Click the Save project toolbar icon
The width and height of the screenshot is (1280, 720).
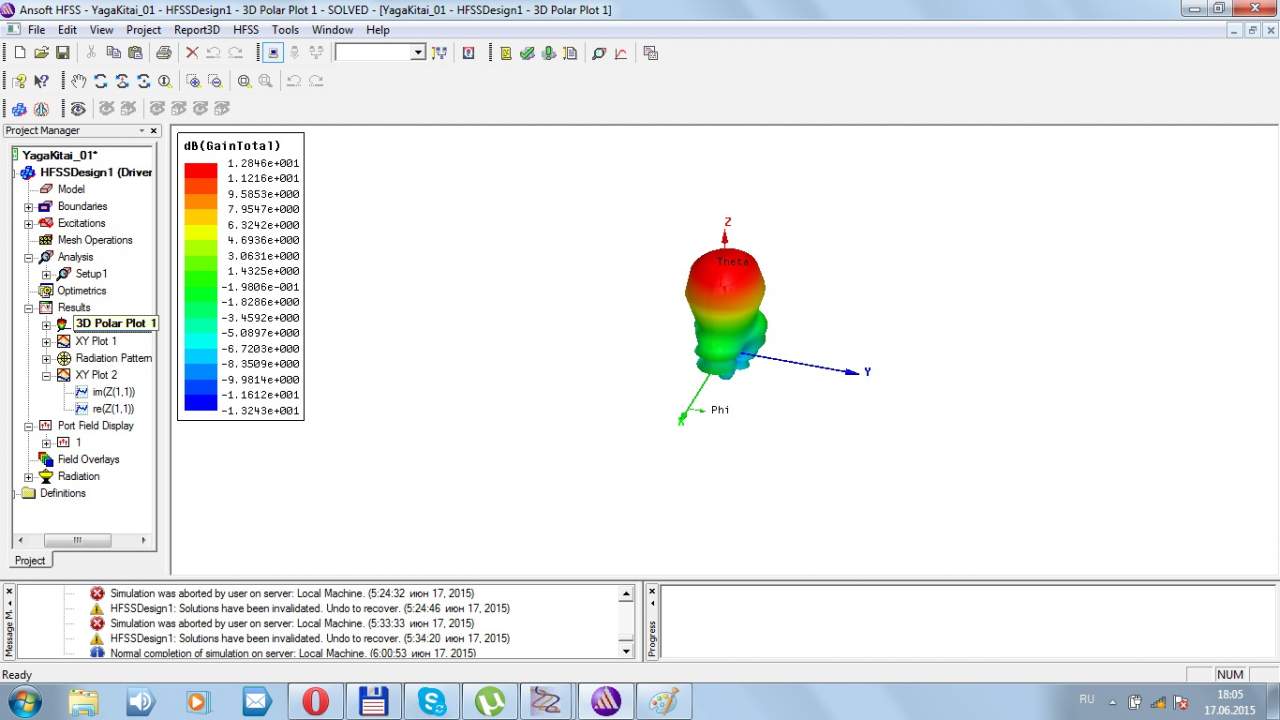click(x=63, y=53)
